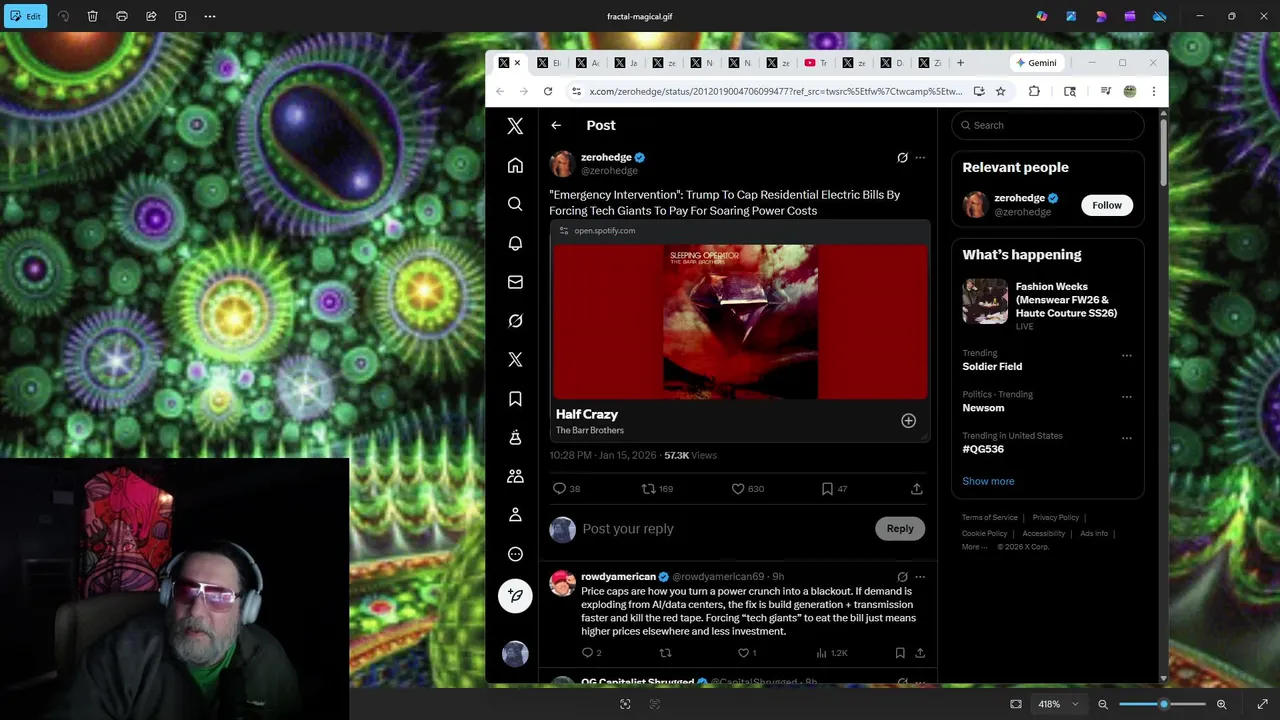The image size is (1280, 720).
Task: Open the zerohedge post's three-dot menu
Action: (x=920, y=157)
